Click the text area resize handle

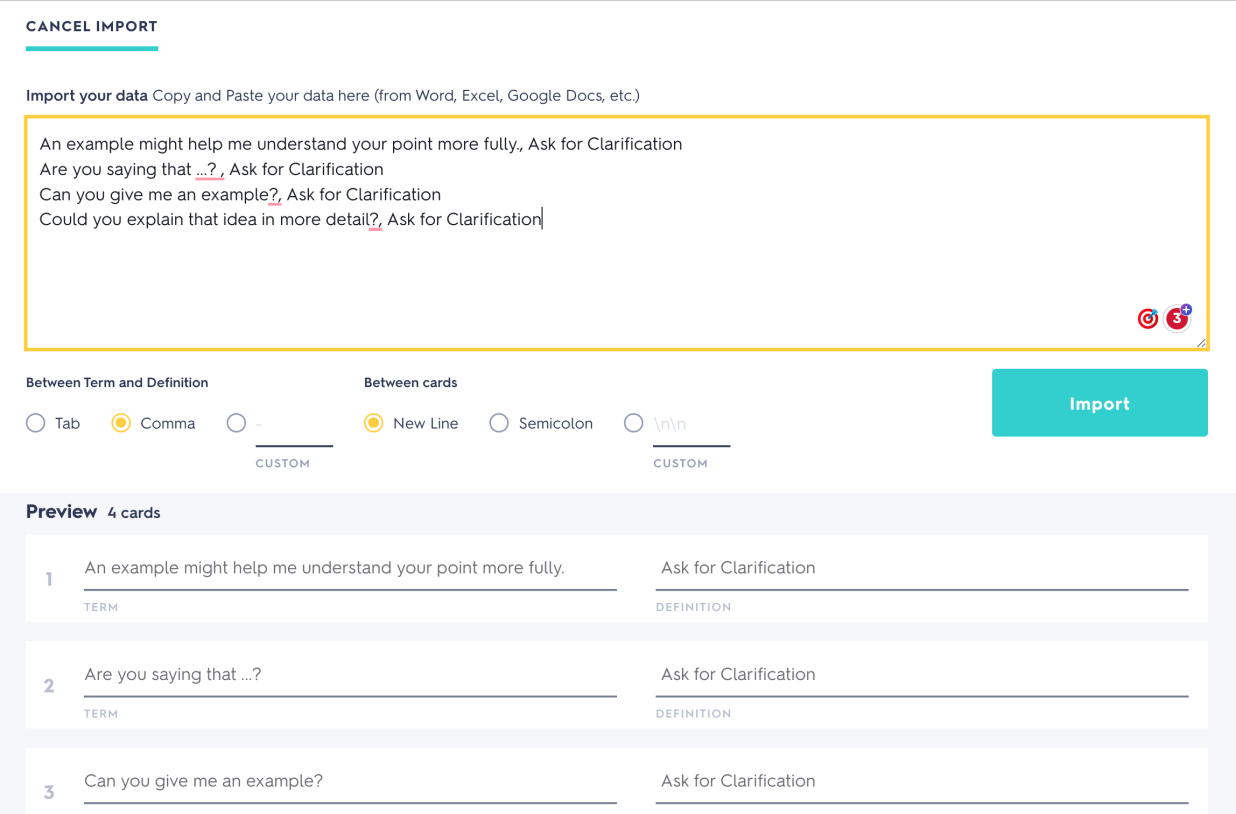(x=1200, y=343)
